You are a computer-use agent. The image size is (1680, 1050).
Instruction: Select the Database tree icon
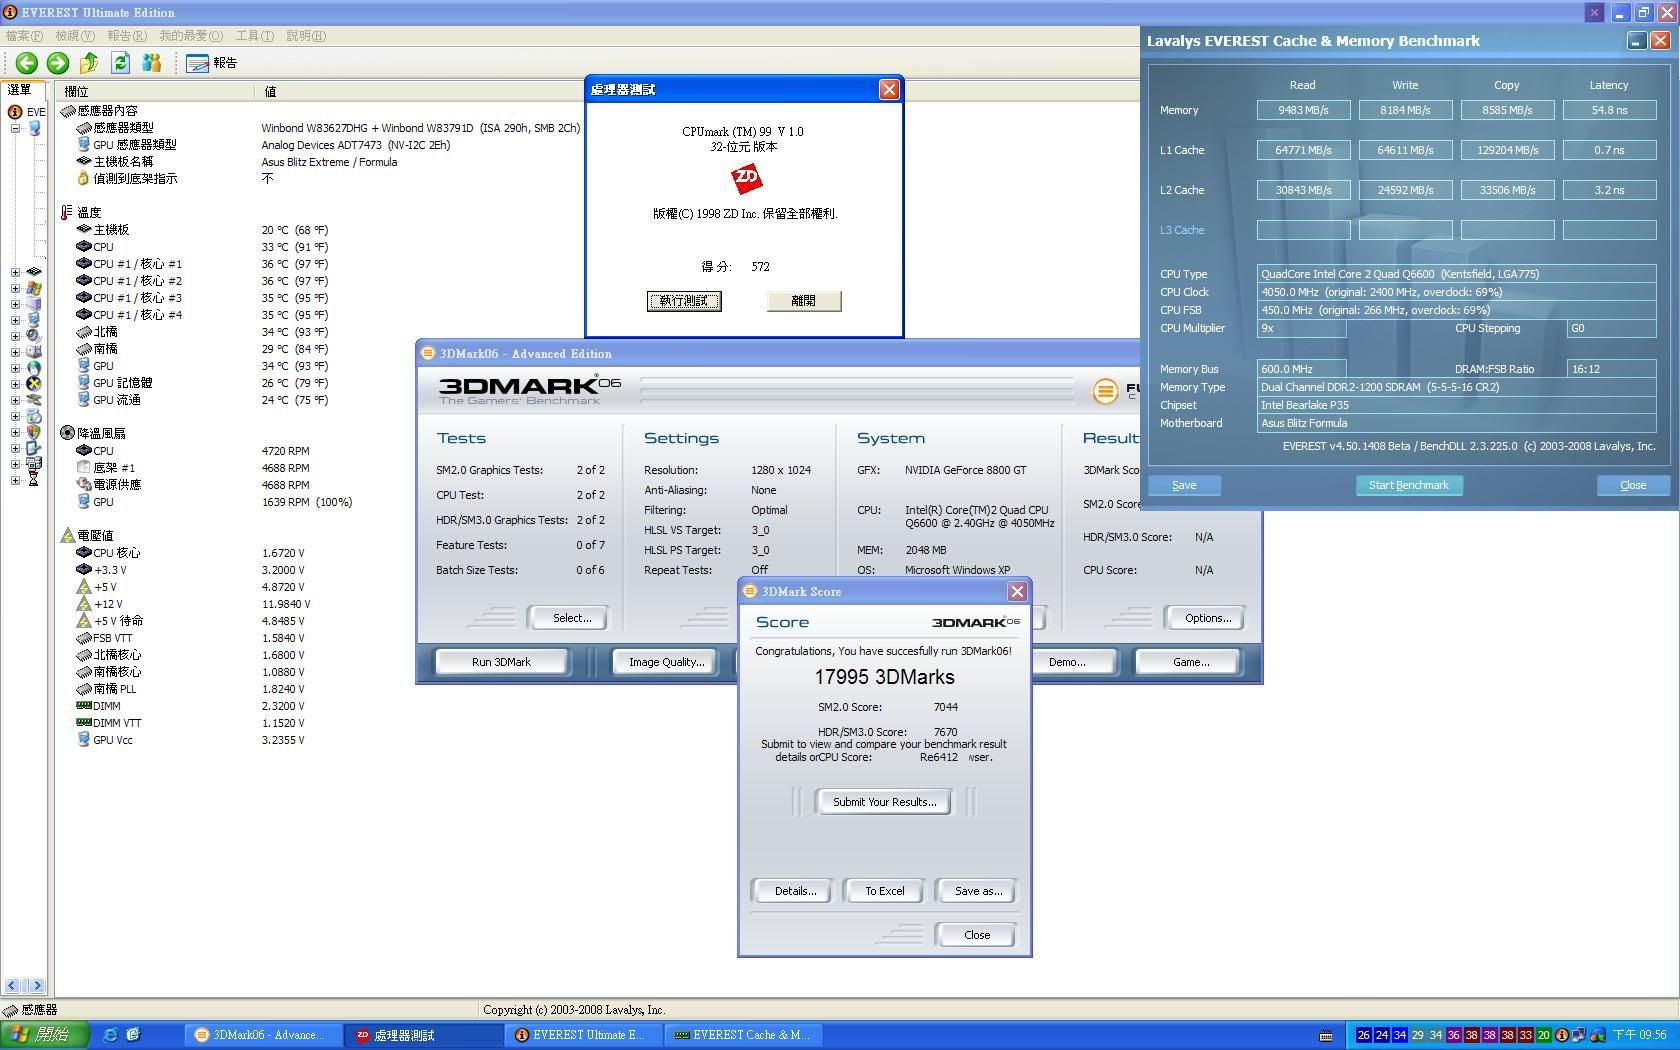34,464
